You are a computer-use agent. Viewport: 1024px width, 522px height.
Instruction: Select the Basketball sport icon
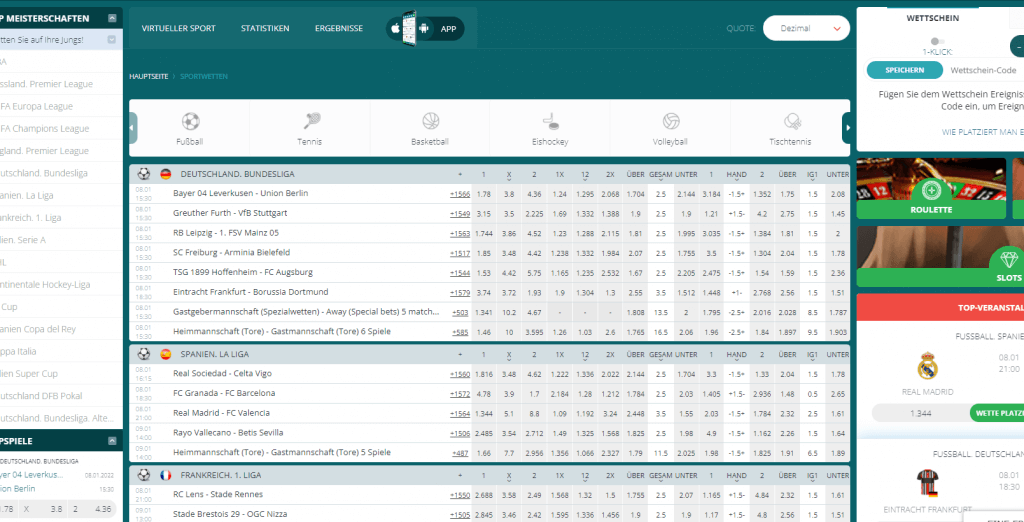point(431,122)
